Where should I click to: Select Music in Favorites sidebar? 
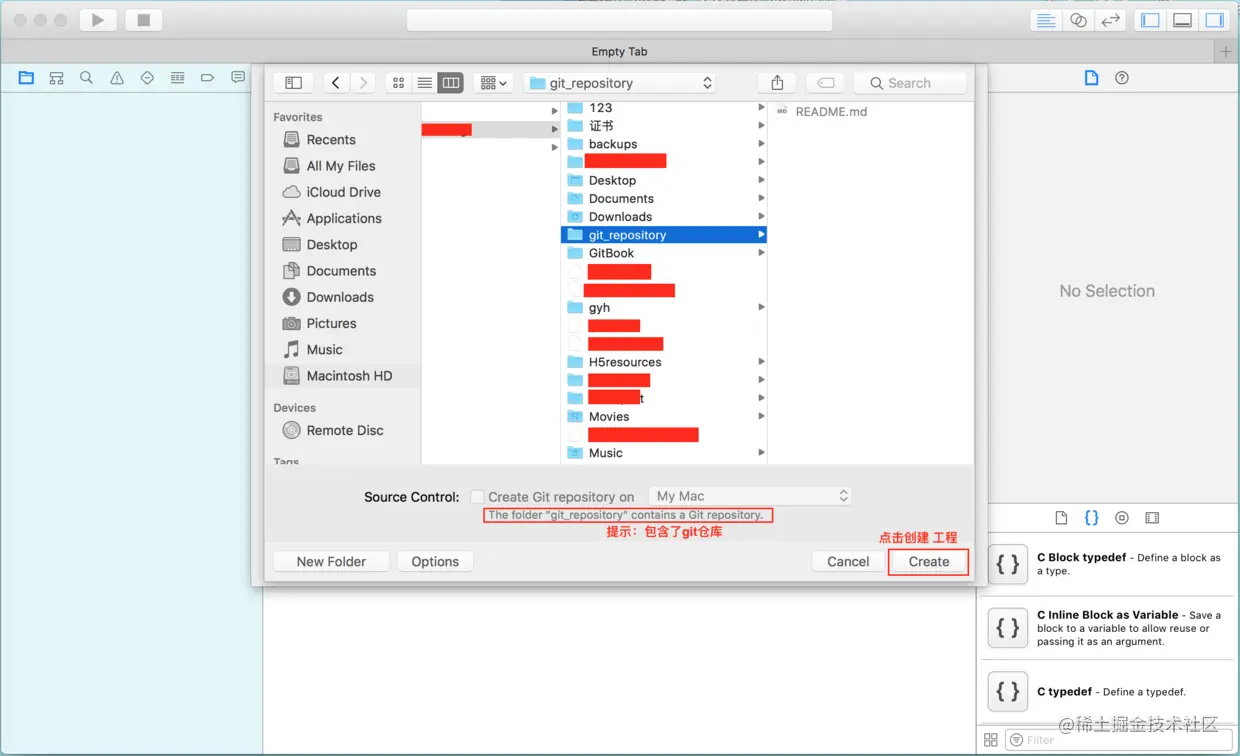pyautogui.click(x=324, y=349)
